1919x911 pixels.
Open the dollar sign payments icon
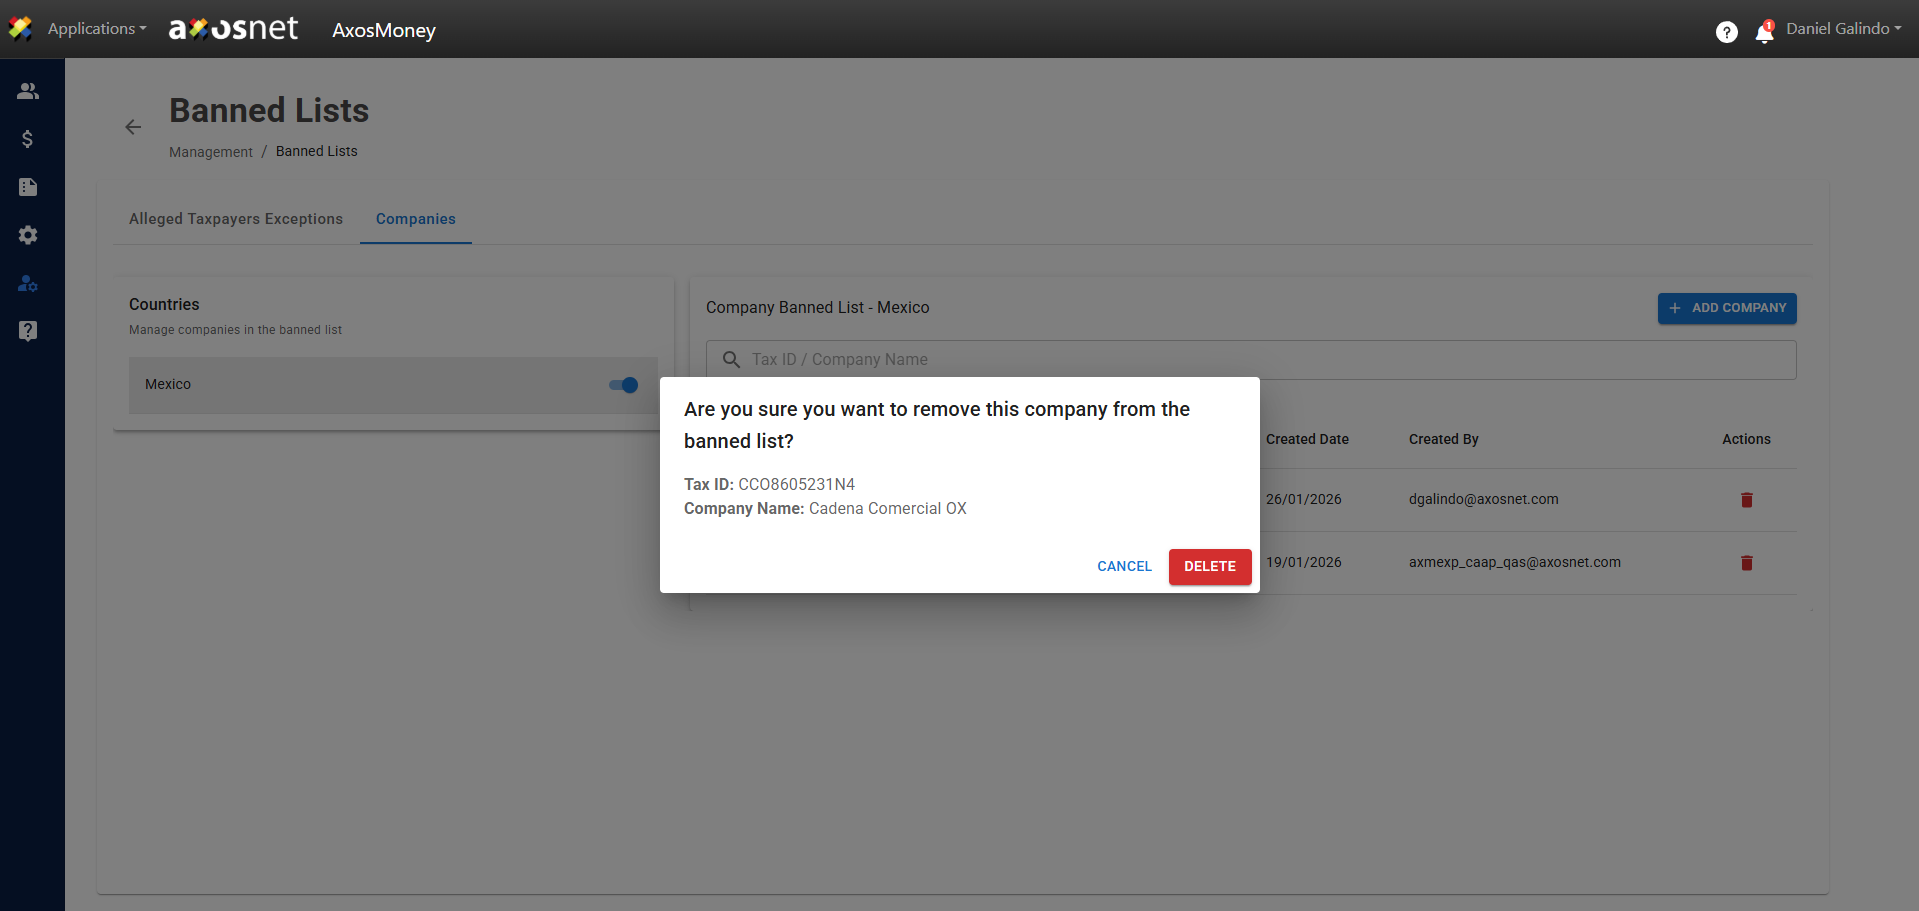[28, 139]
